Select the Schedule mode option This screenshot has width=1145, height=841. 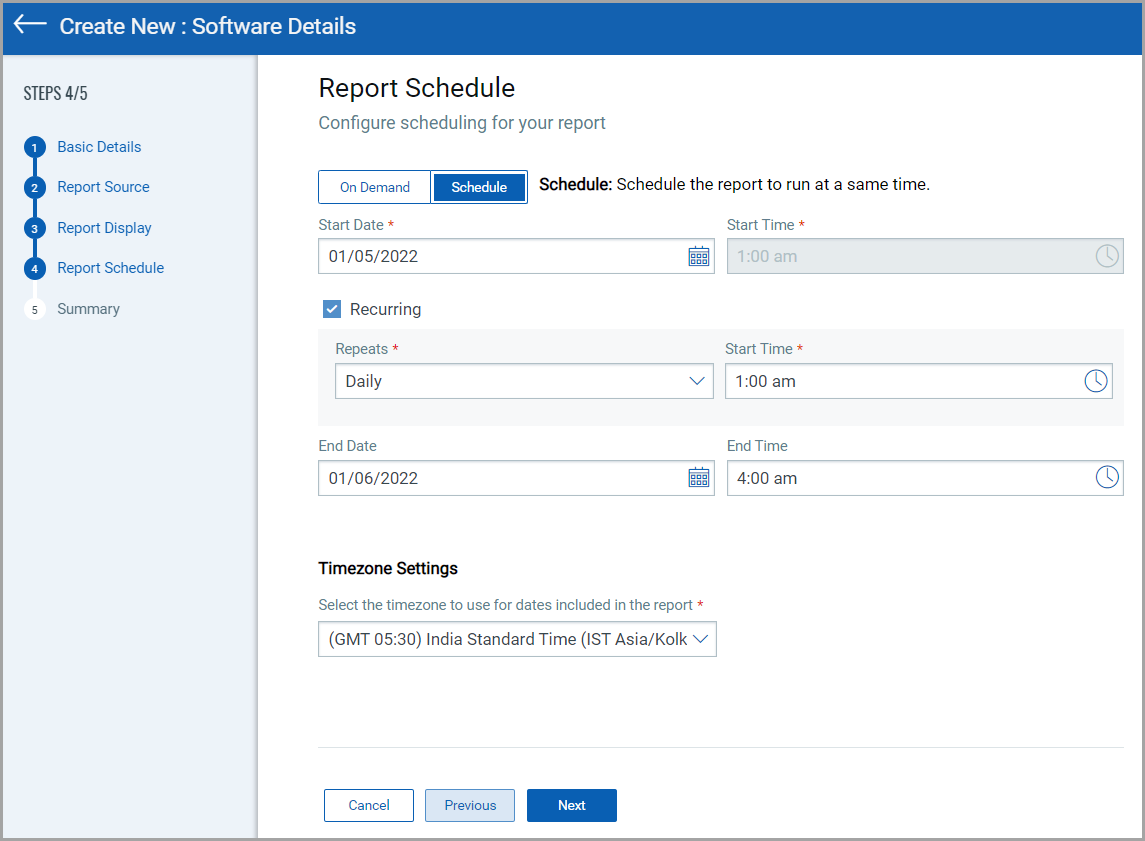click(479, 187)
